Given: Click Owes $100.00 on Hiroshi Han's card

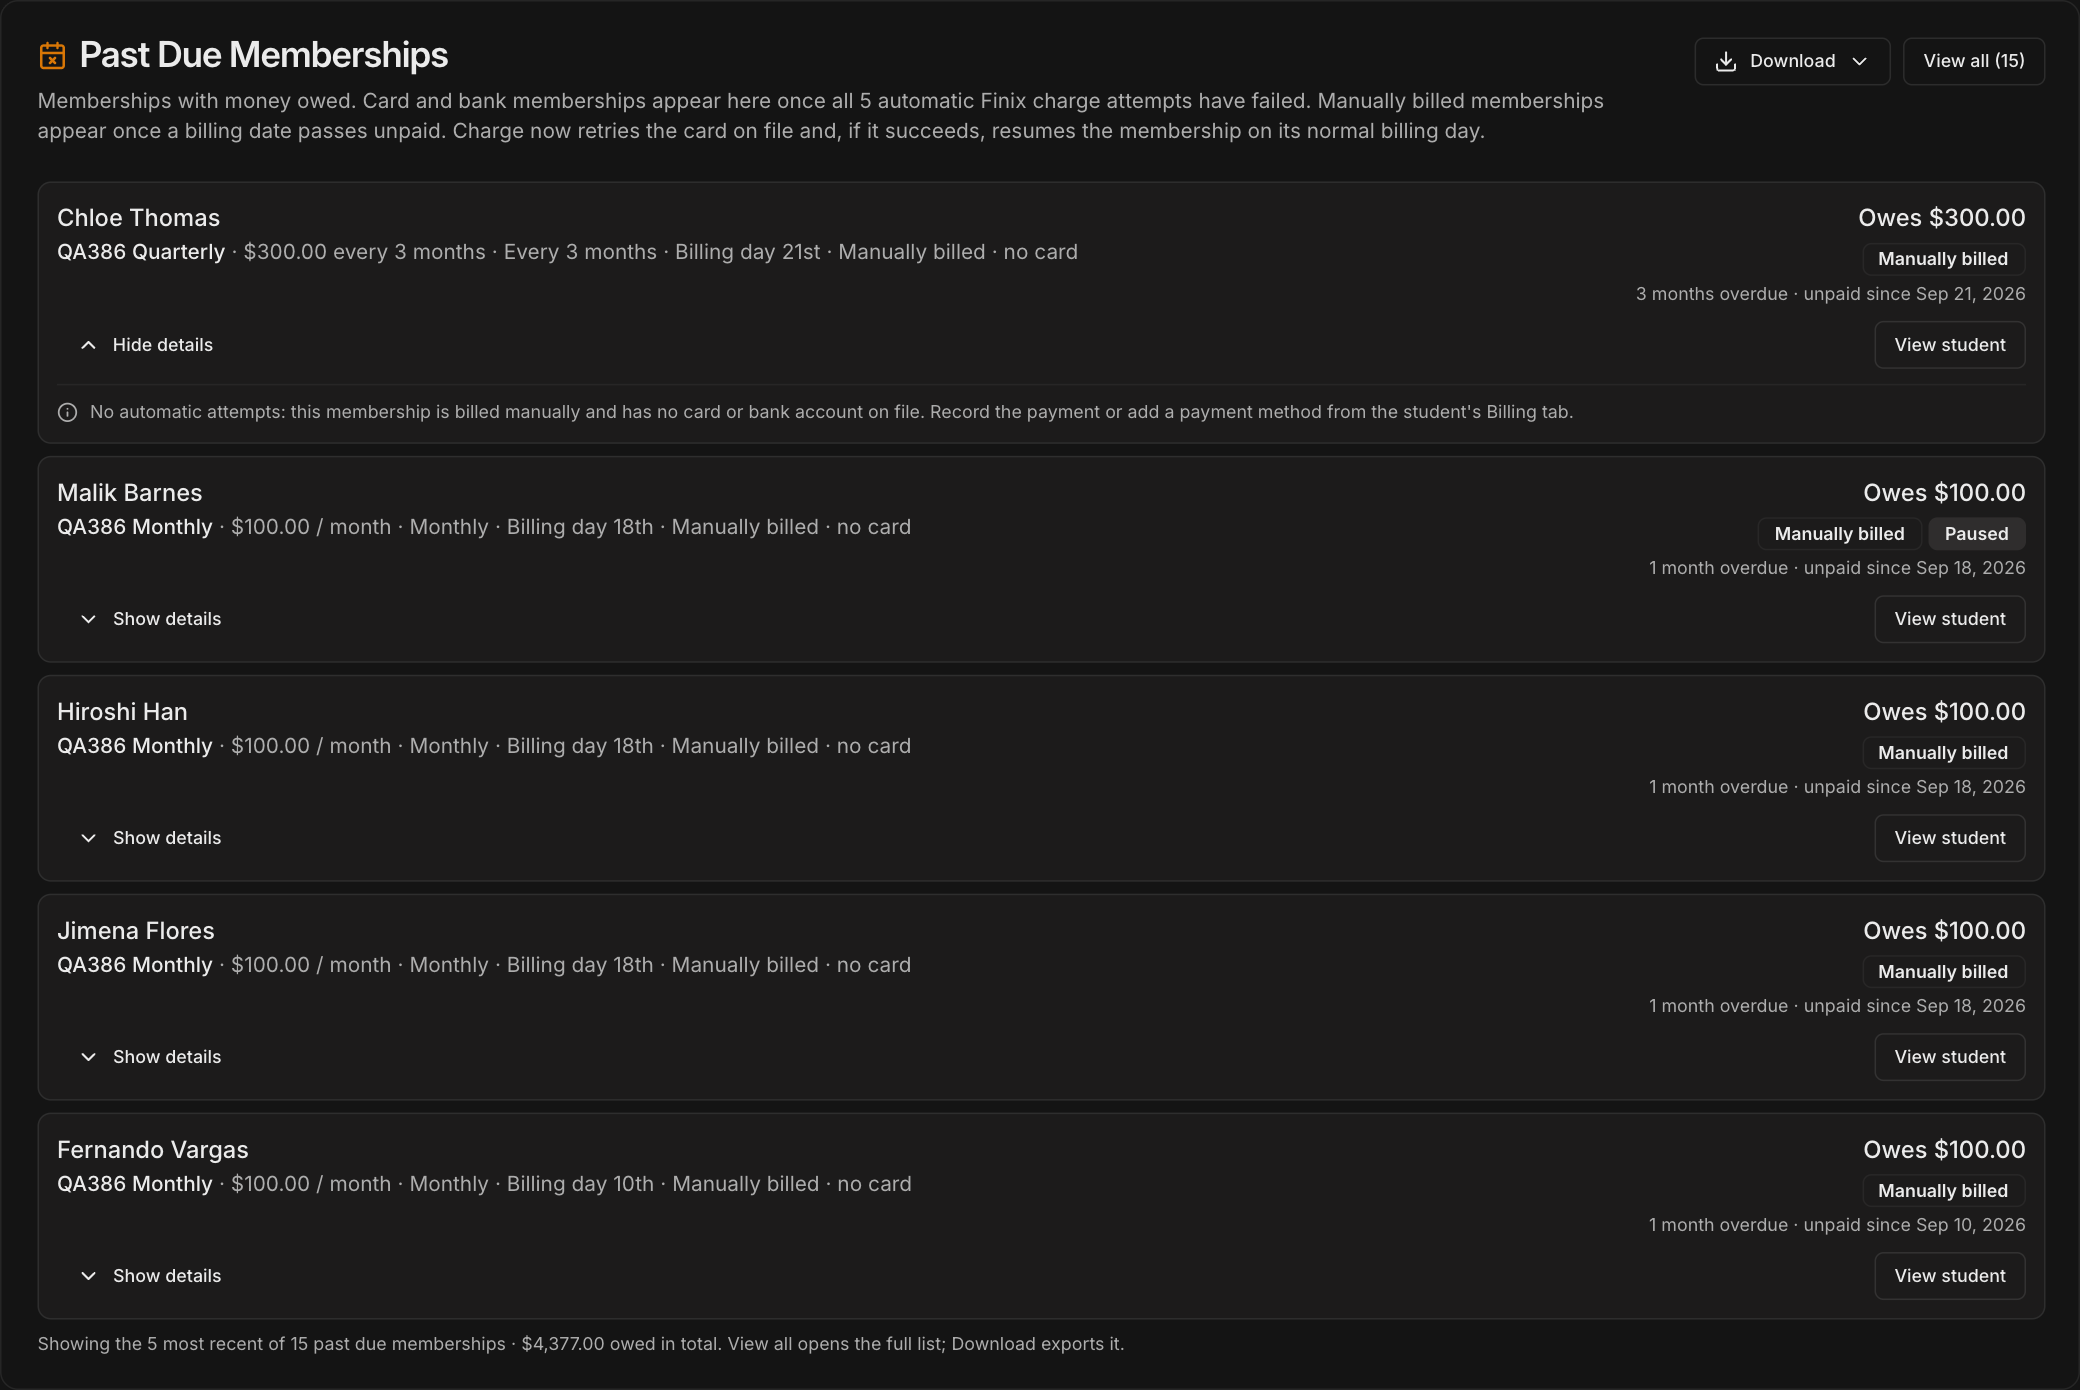Looking at the screenshot, I should pyautogui.click(x=1944, y=712).
